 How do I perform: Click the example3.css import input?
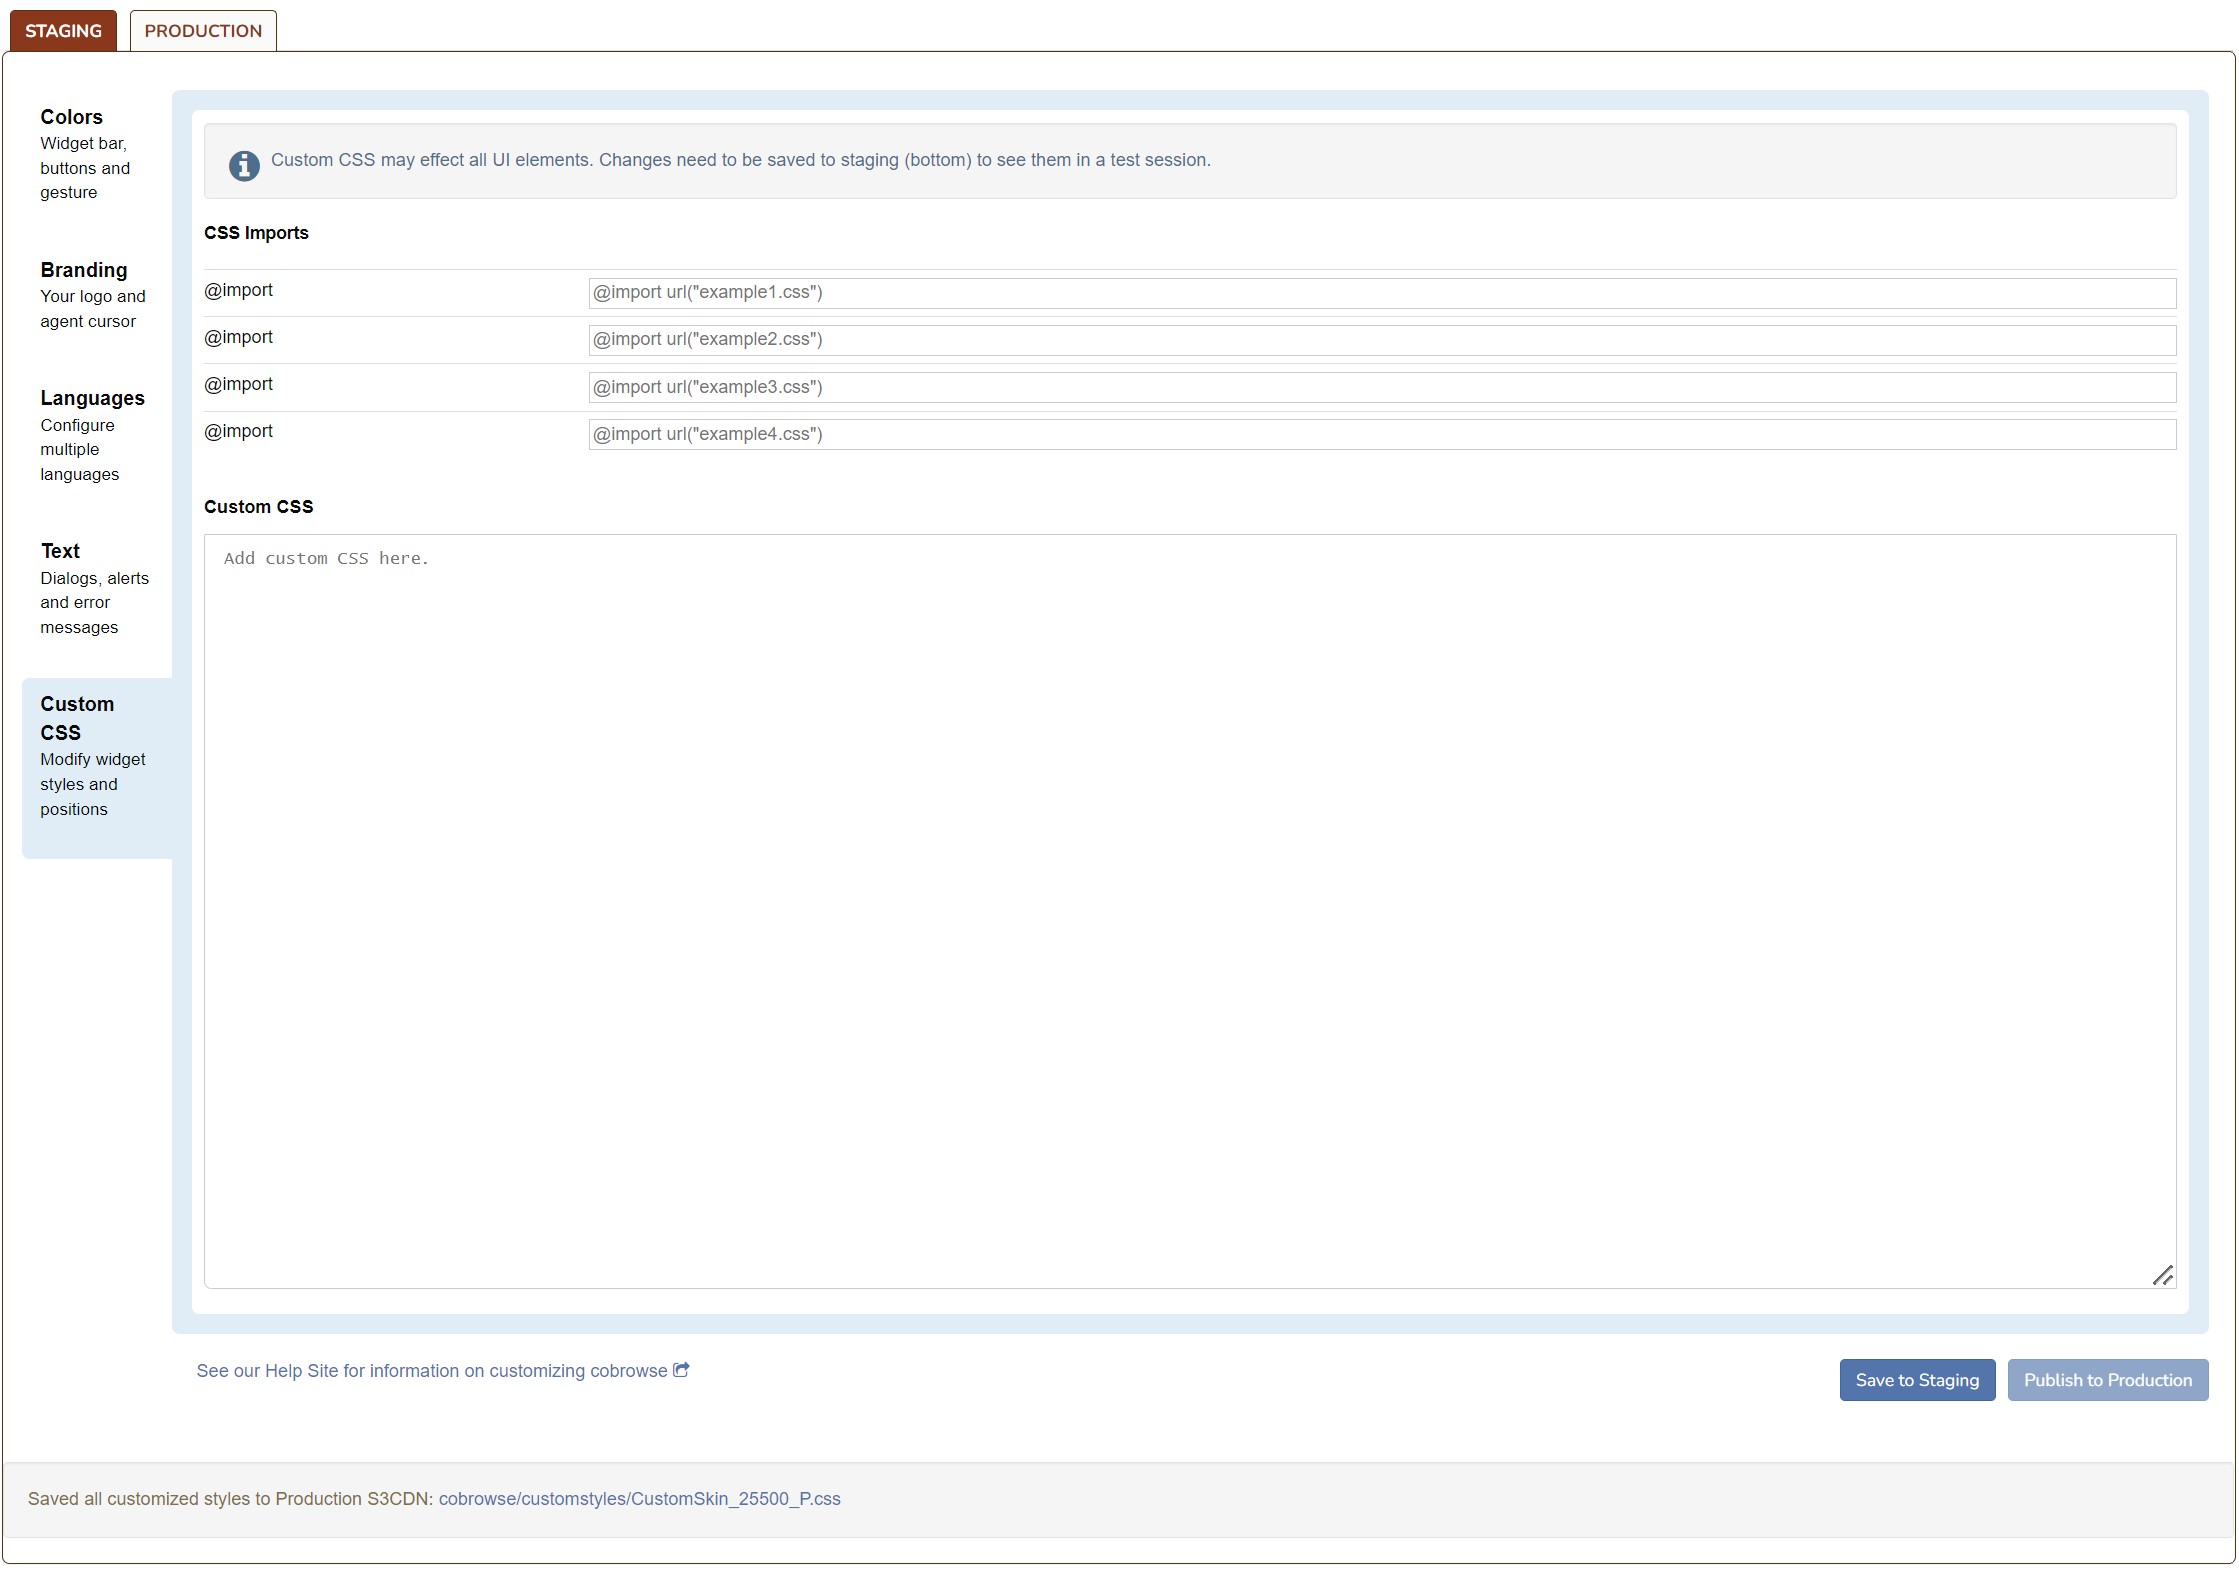coord(1381,387)
